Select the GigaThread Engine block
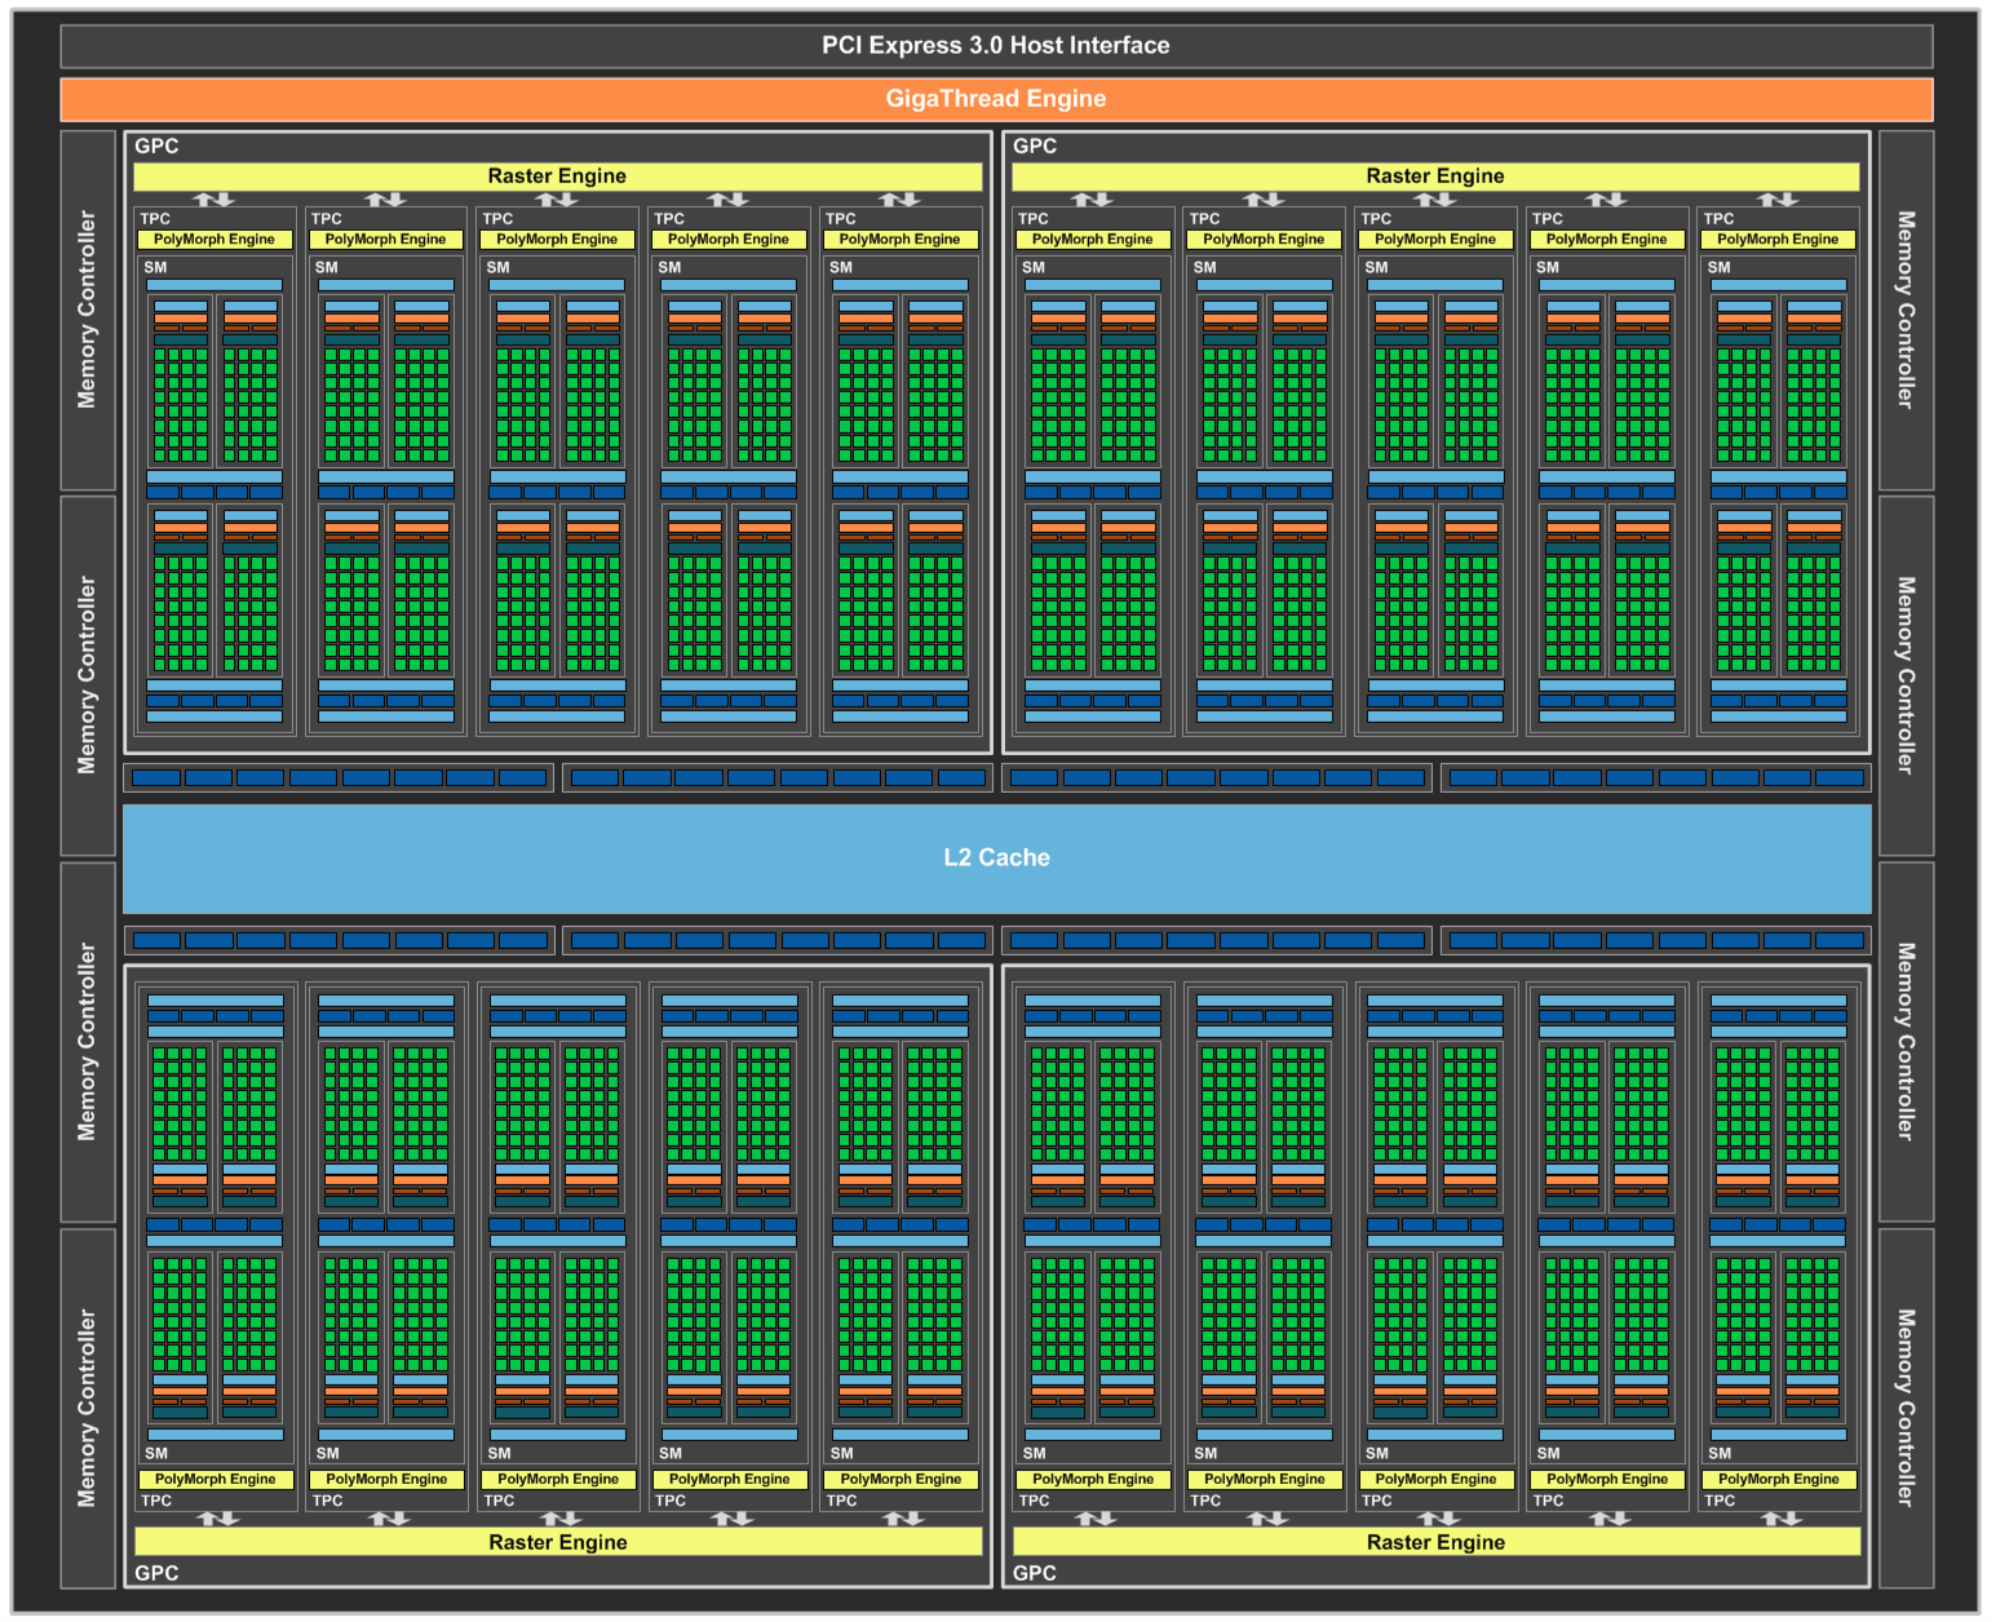Image resolution: width=1992 pixels, height=1622 pixels. coord(996,99)
